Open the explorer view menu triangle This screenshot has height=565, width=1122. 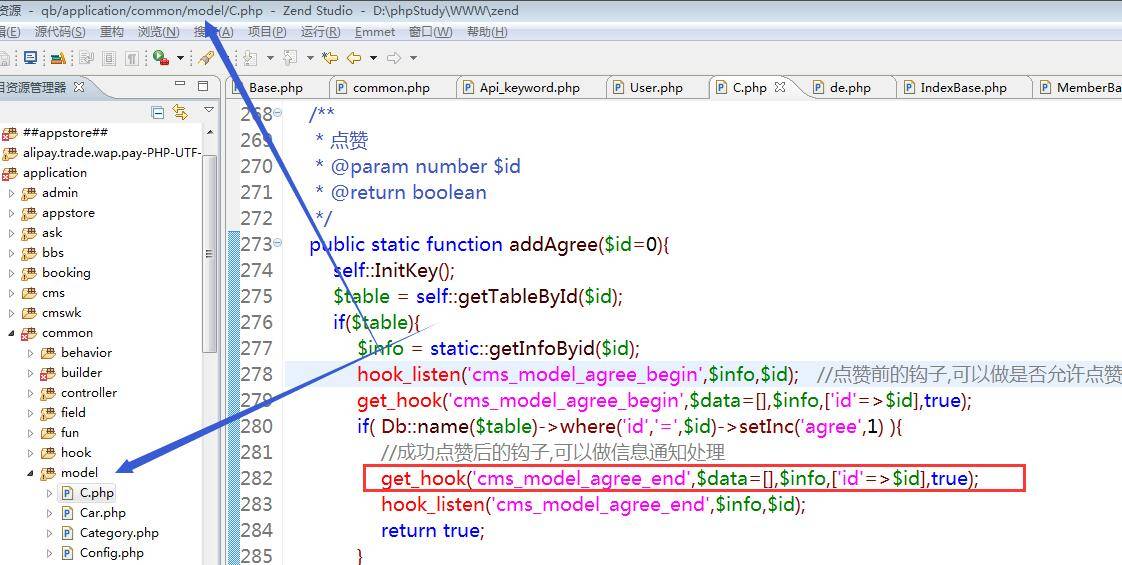coord(208,110)
